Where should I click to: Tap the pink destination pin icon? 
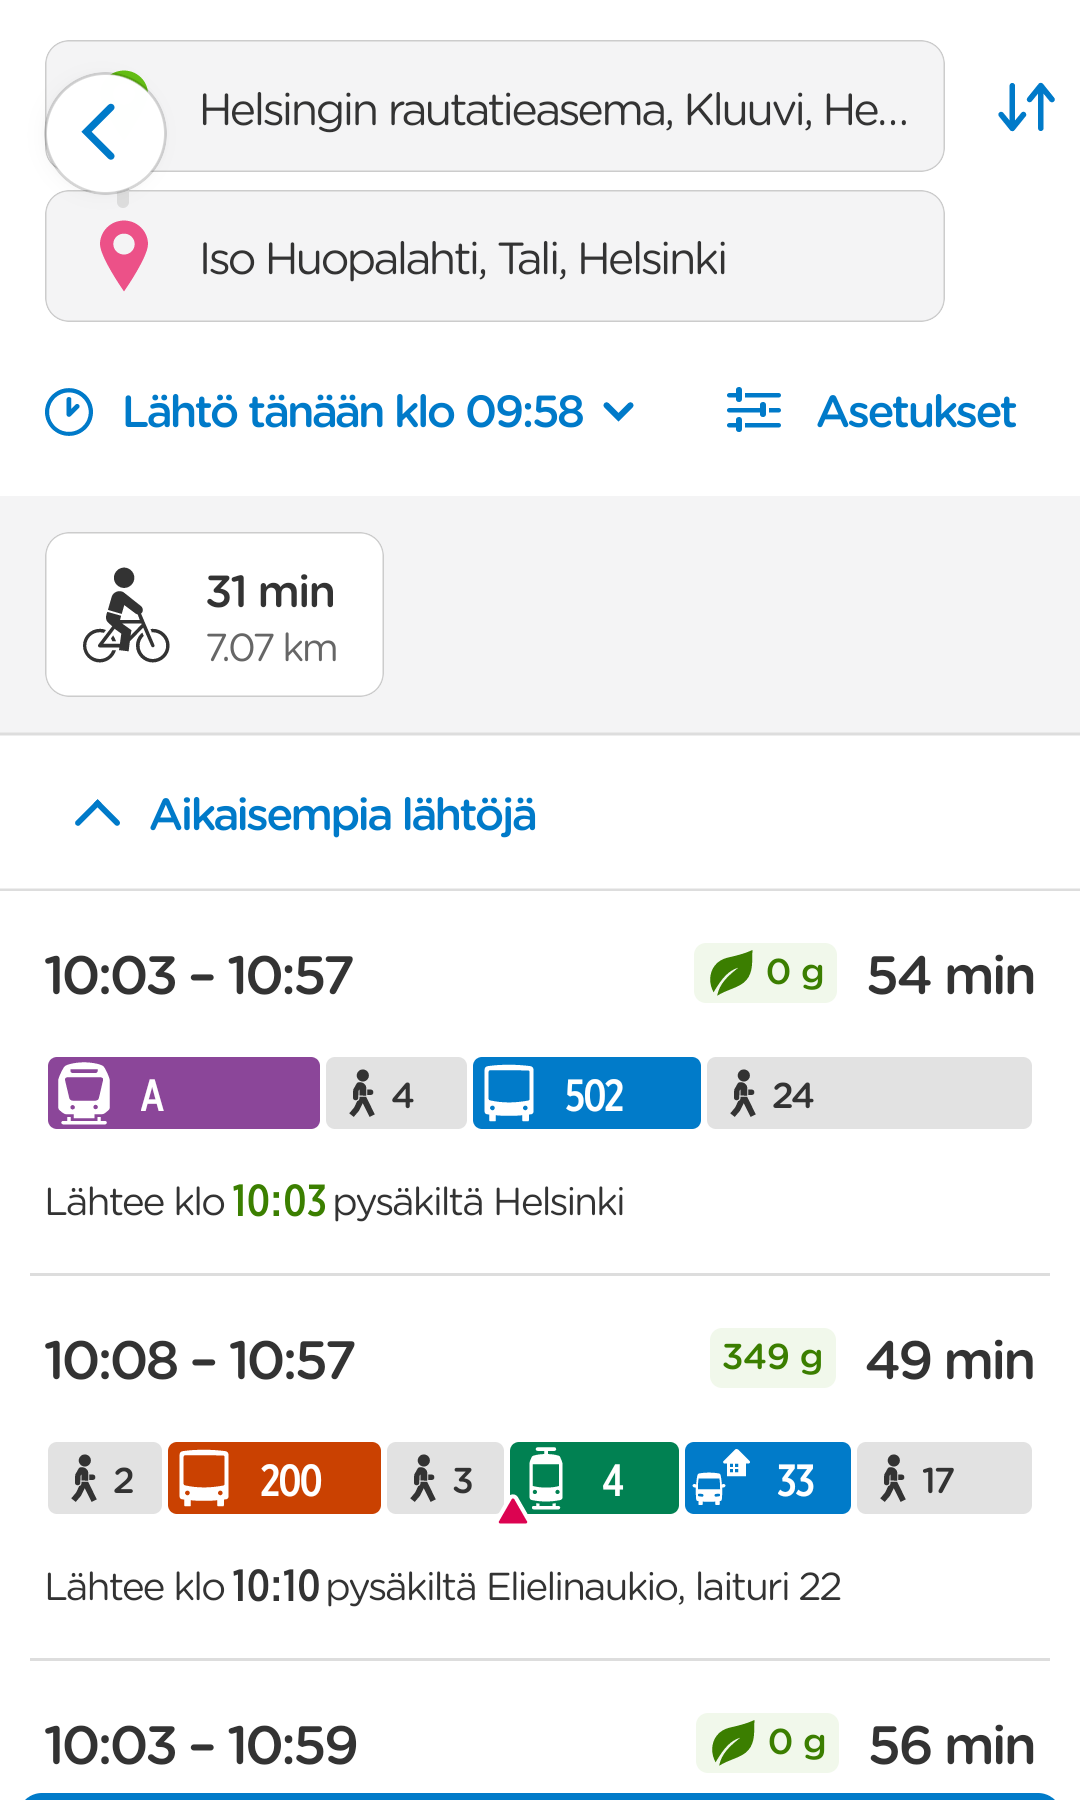pos(124,256)
